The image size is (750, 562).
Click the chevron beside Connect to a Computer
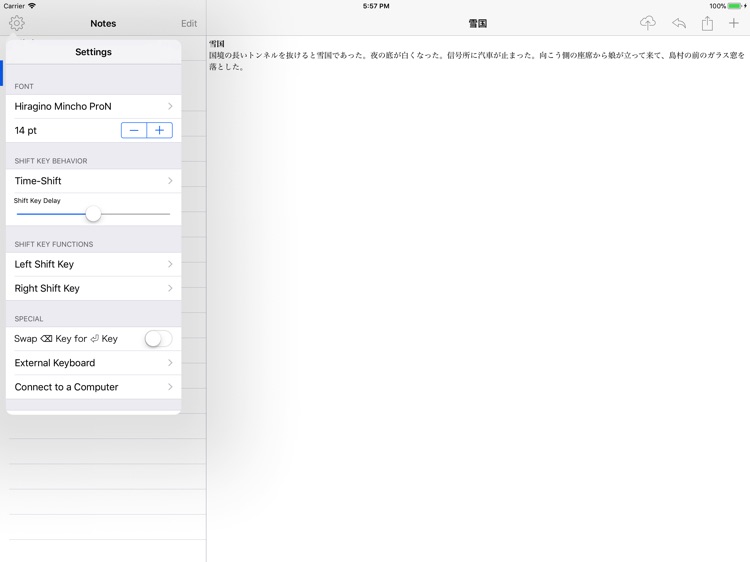pyautogui.click(x=170, y=387)
